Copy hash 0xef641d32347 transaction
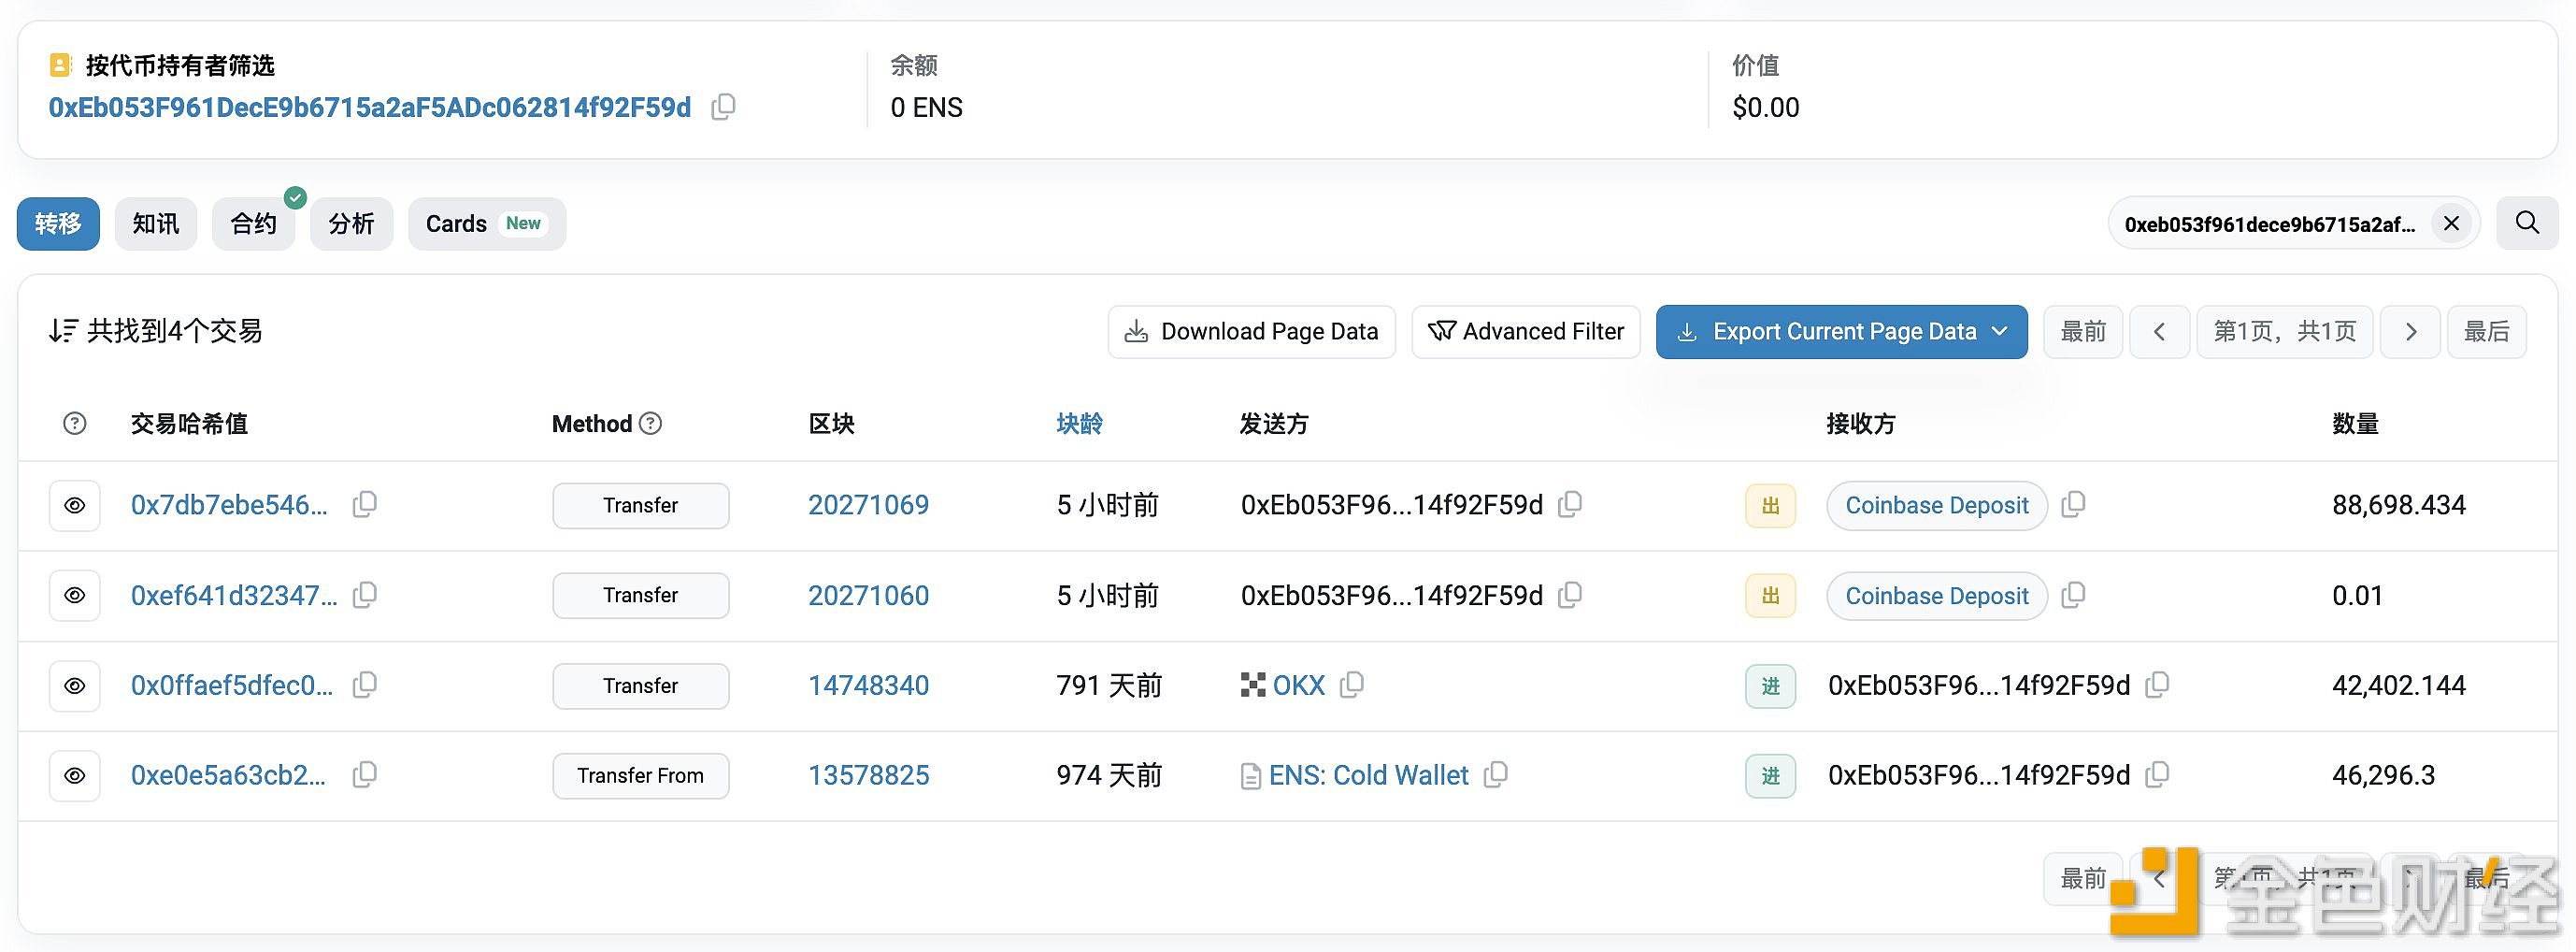Viewport: 2576px width, 952px height. pyautogui.click(x=365, y=594)
